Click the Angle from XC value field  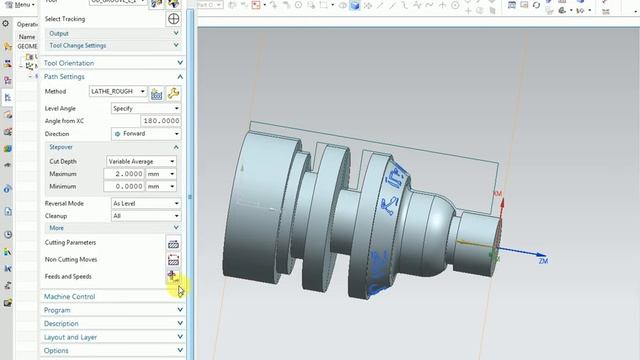tap(160, 121)
